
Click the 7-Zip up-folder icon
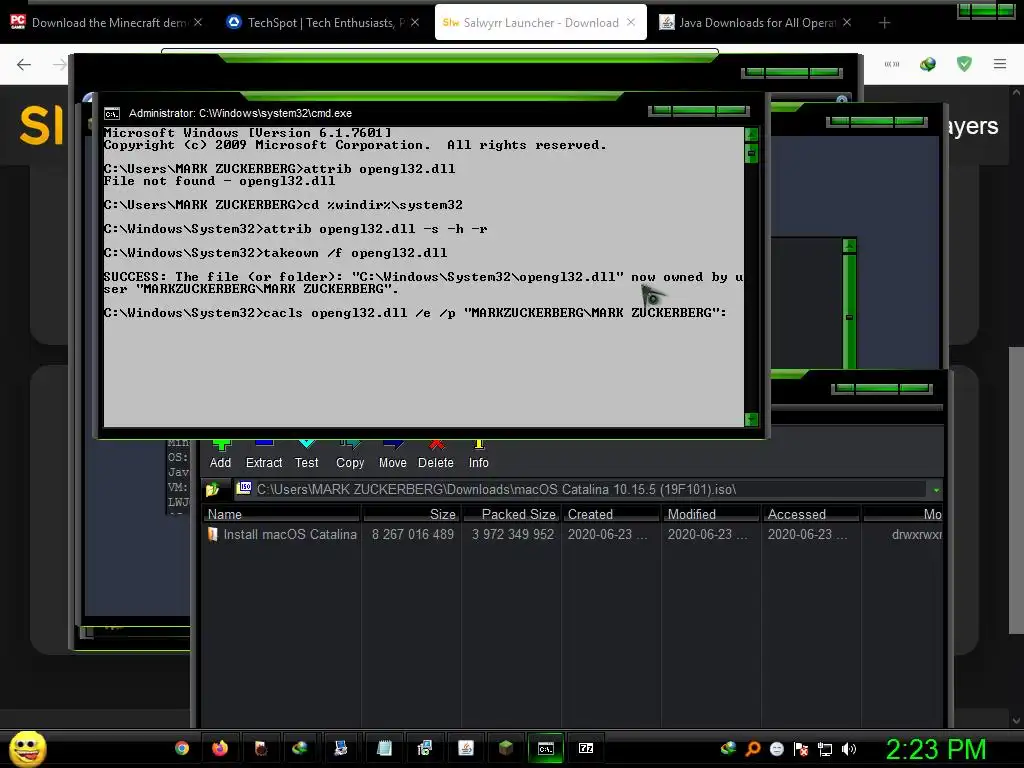pos(212,489)
